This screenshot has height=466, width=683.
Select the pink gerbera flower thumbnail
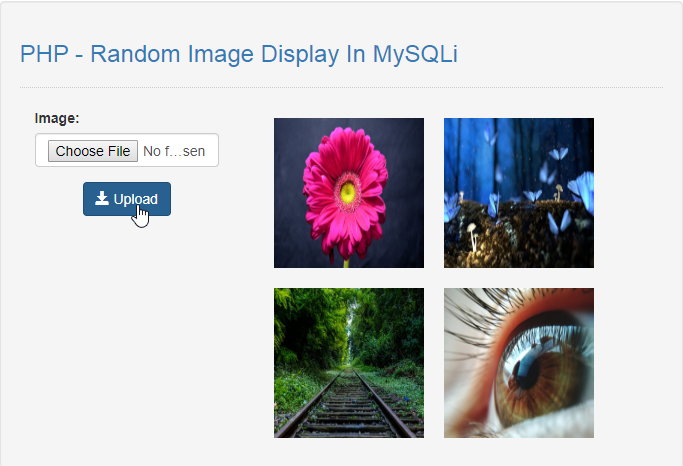click(349, 193)
